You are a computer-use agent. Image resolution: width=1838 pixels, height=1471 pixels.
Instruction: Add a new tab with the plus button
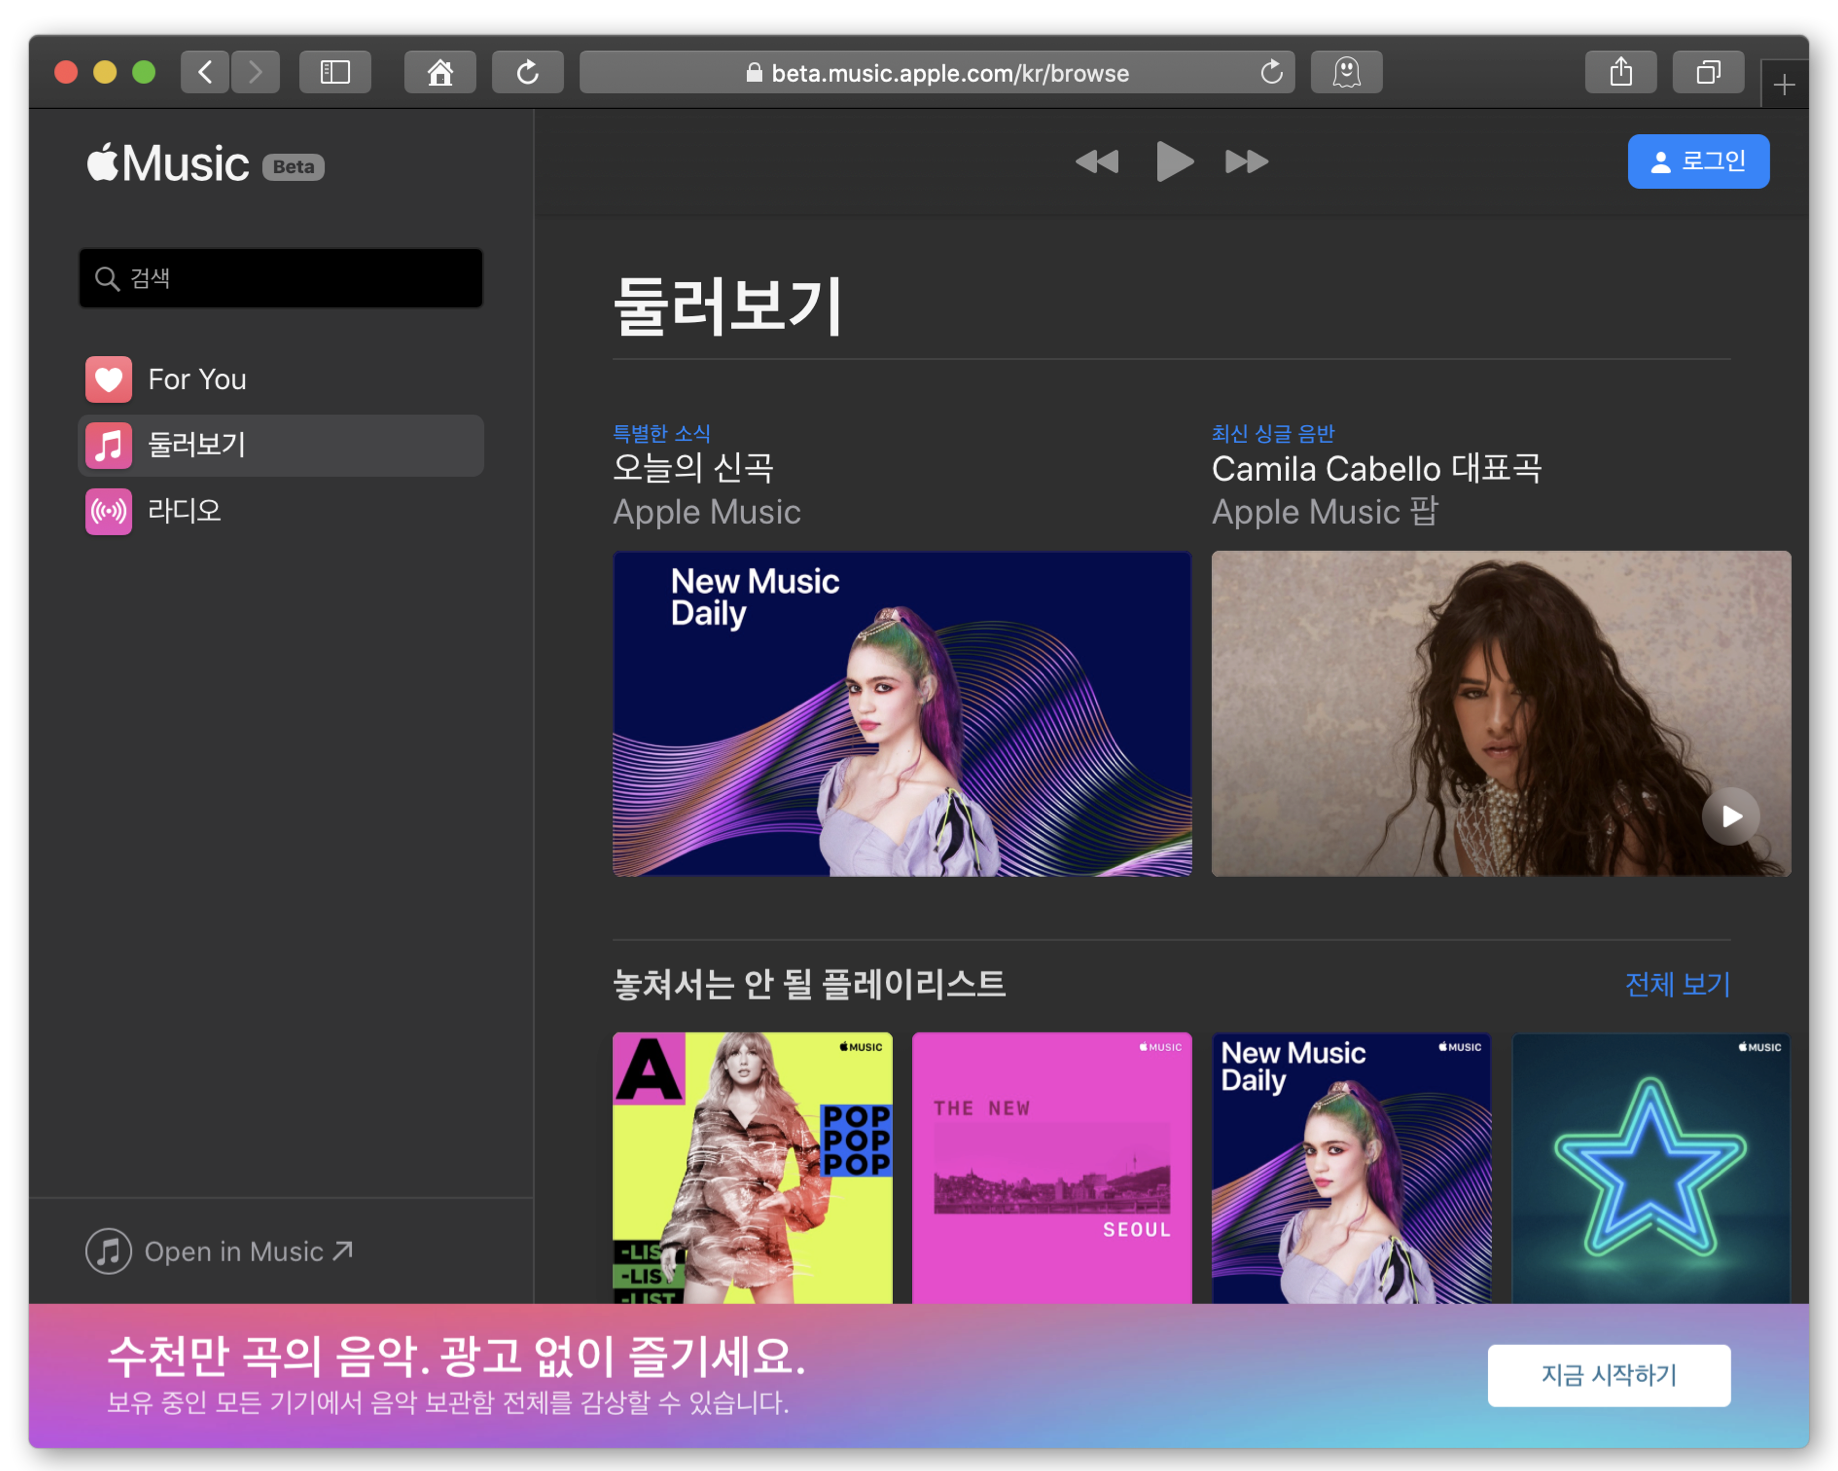click(1784, 85)
